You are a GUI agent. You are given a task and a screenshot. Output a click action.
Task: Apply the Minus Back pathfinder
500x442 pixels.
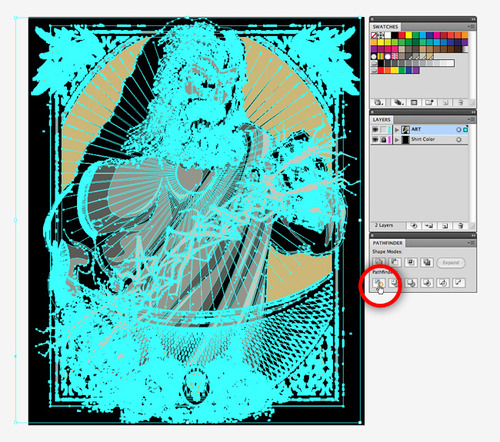459,283
